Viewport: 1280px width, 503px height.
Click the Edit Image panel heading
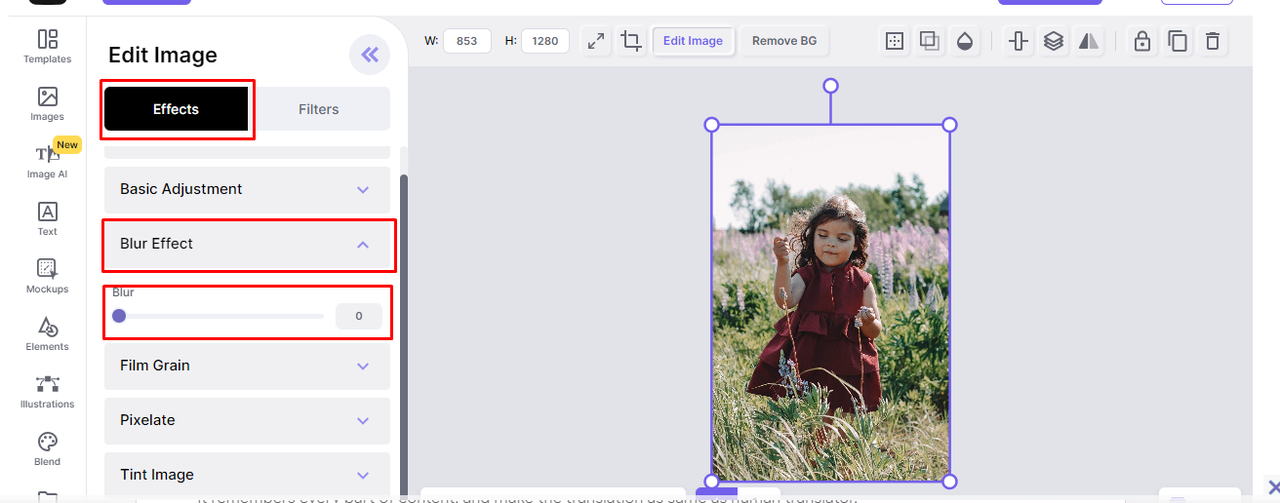162,55
